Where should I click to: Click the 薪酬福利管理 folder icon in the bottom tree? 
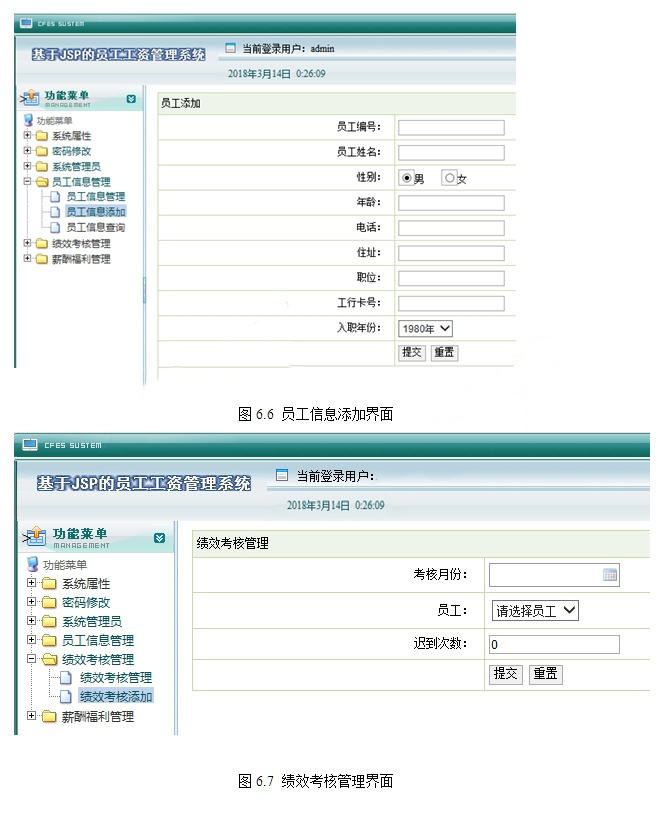49,716
